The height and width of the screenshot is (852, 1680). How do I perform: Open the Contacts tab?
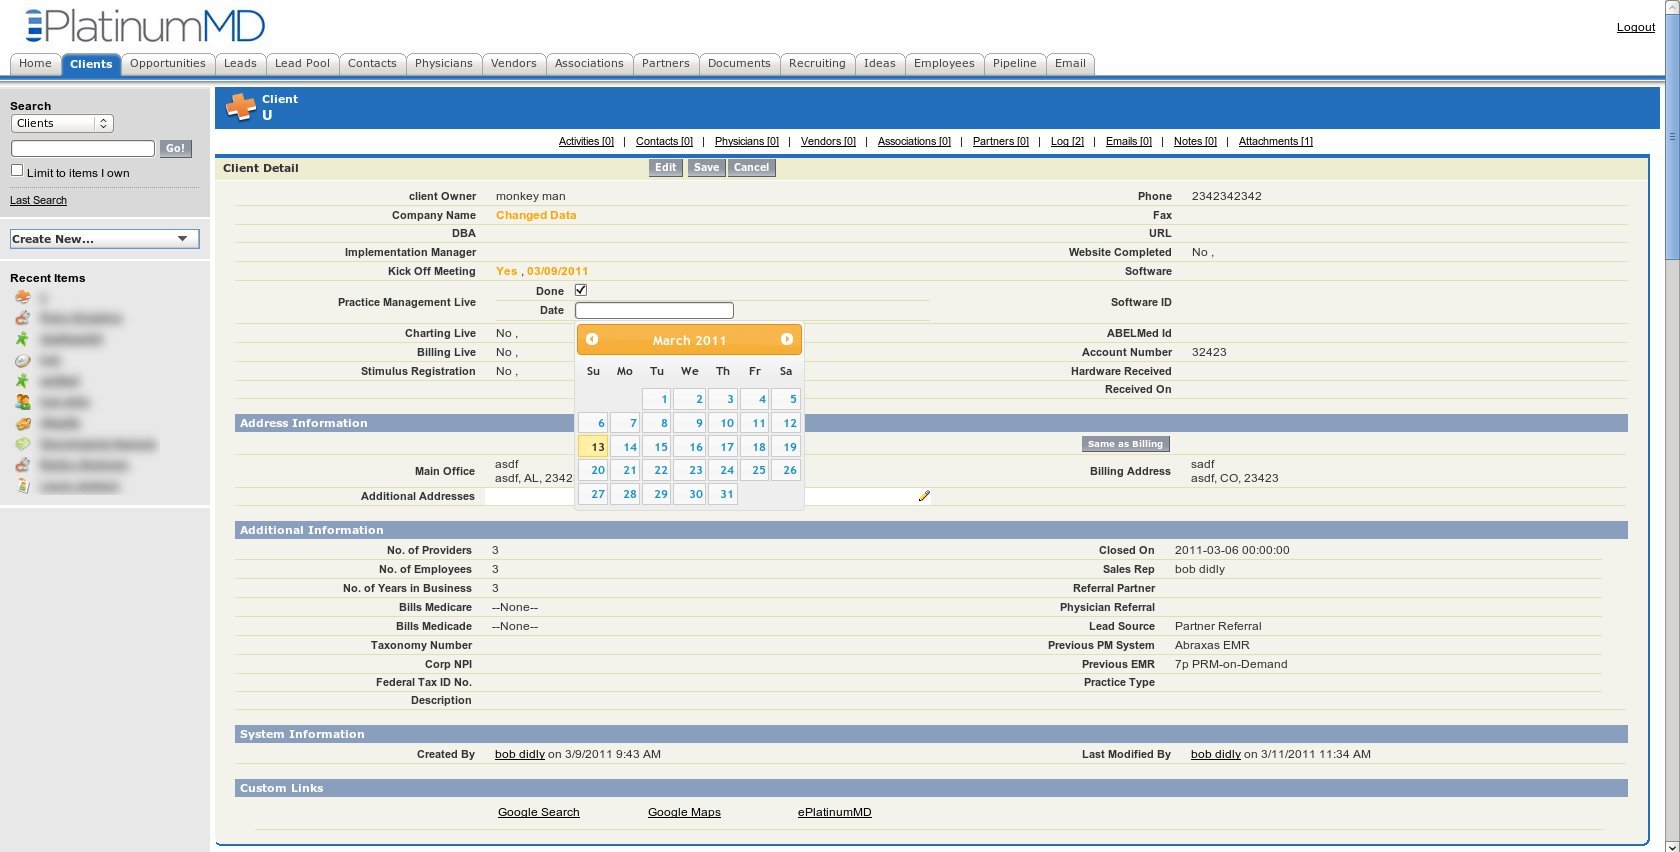point(372,64)
